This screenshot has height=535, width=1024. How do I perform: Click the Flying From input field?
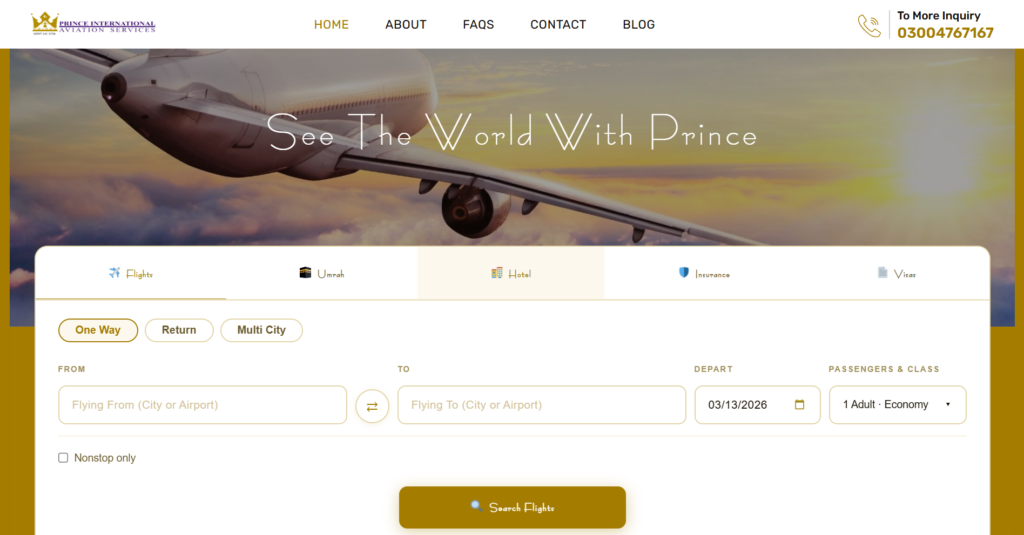point(202,404)
